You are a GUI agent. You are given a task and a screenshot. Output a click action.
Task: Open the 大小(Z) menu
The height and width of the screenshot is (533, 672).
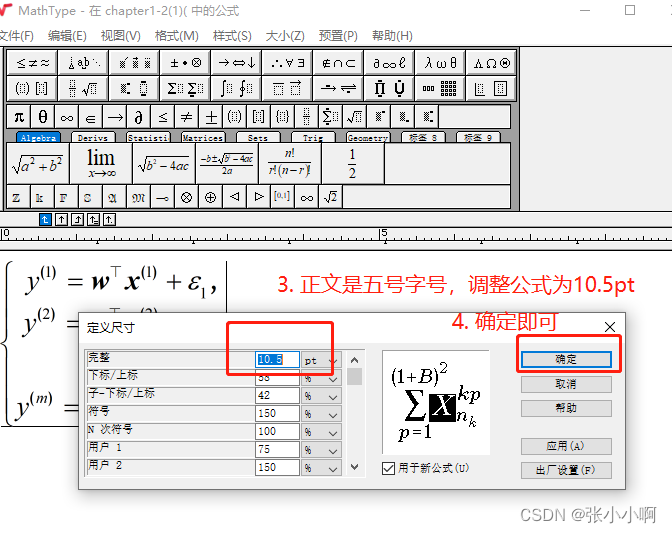pyautogui.click(x=285, y=36)
